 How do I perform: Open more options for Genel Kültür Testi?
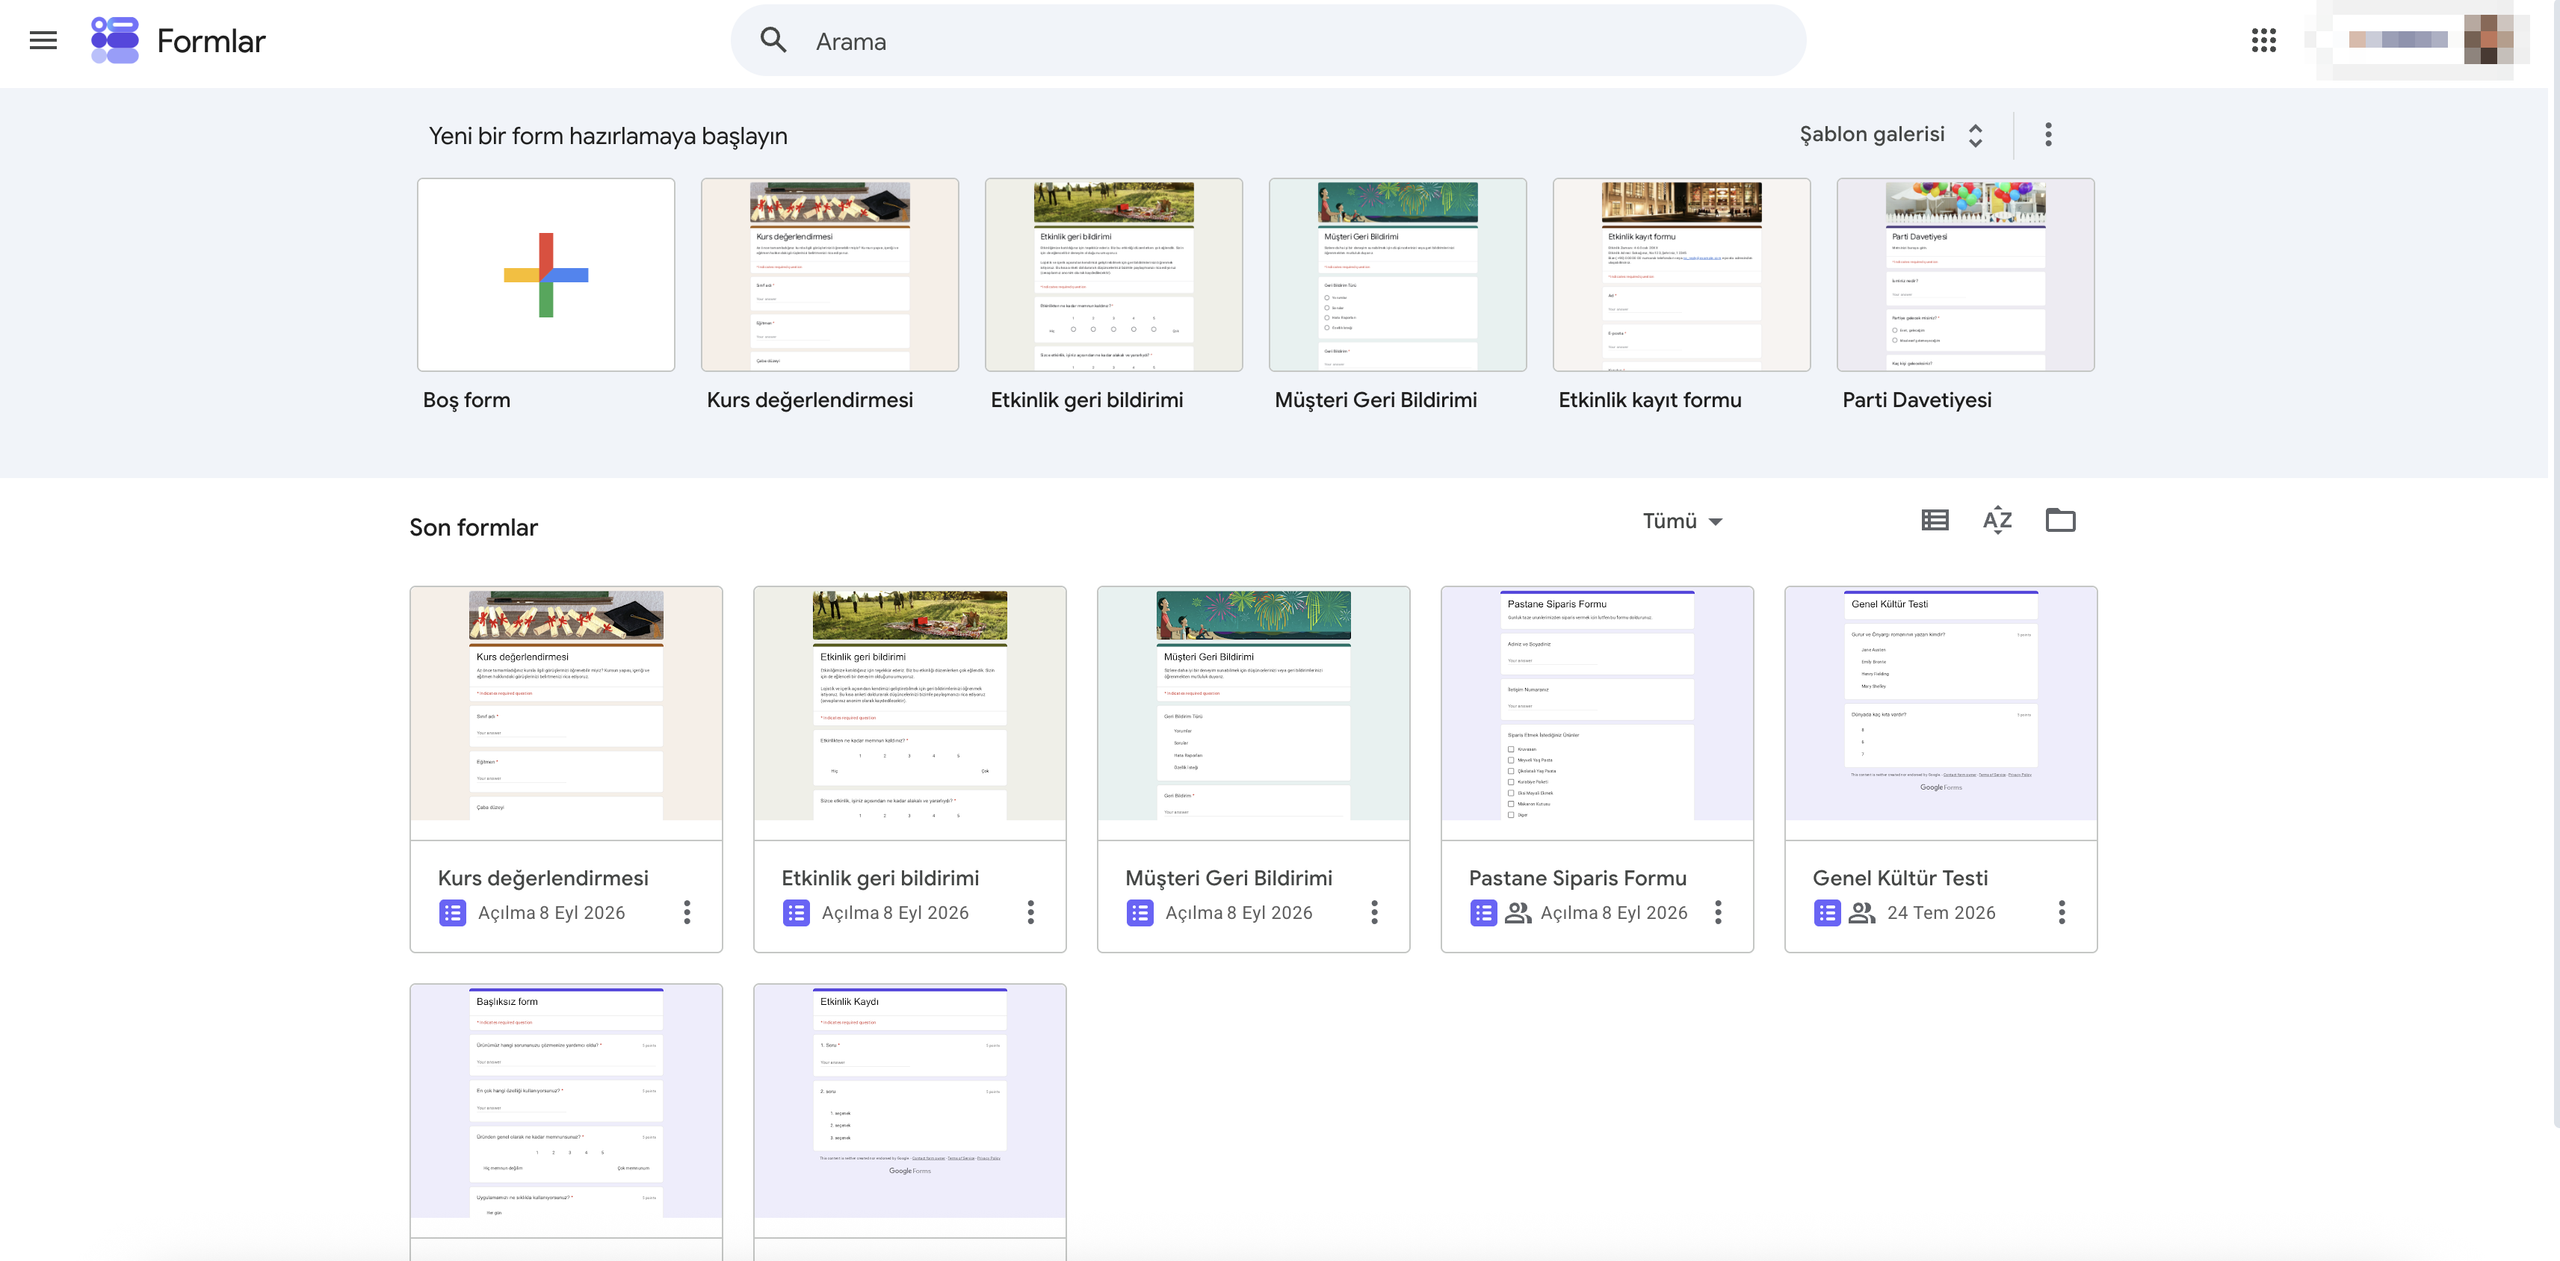(2062, 912)
